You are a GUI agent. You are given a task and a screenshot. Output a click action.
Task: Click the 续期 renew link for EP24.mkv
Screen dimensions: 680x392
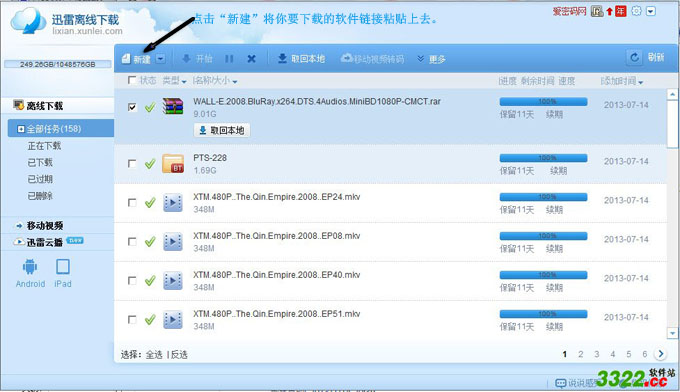coord(554,209)
